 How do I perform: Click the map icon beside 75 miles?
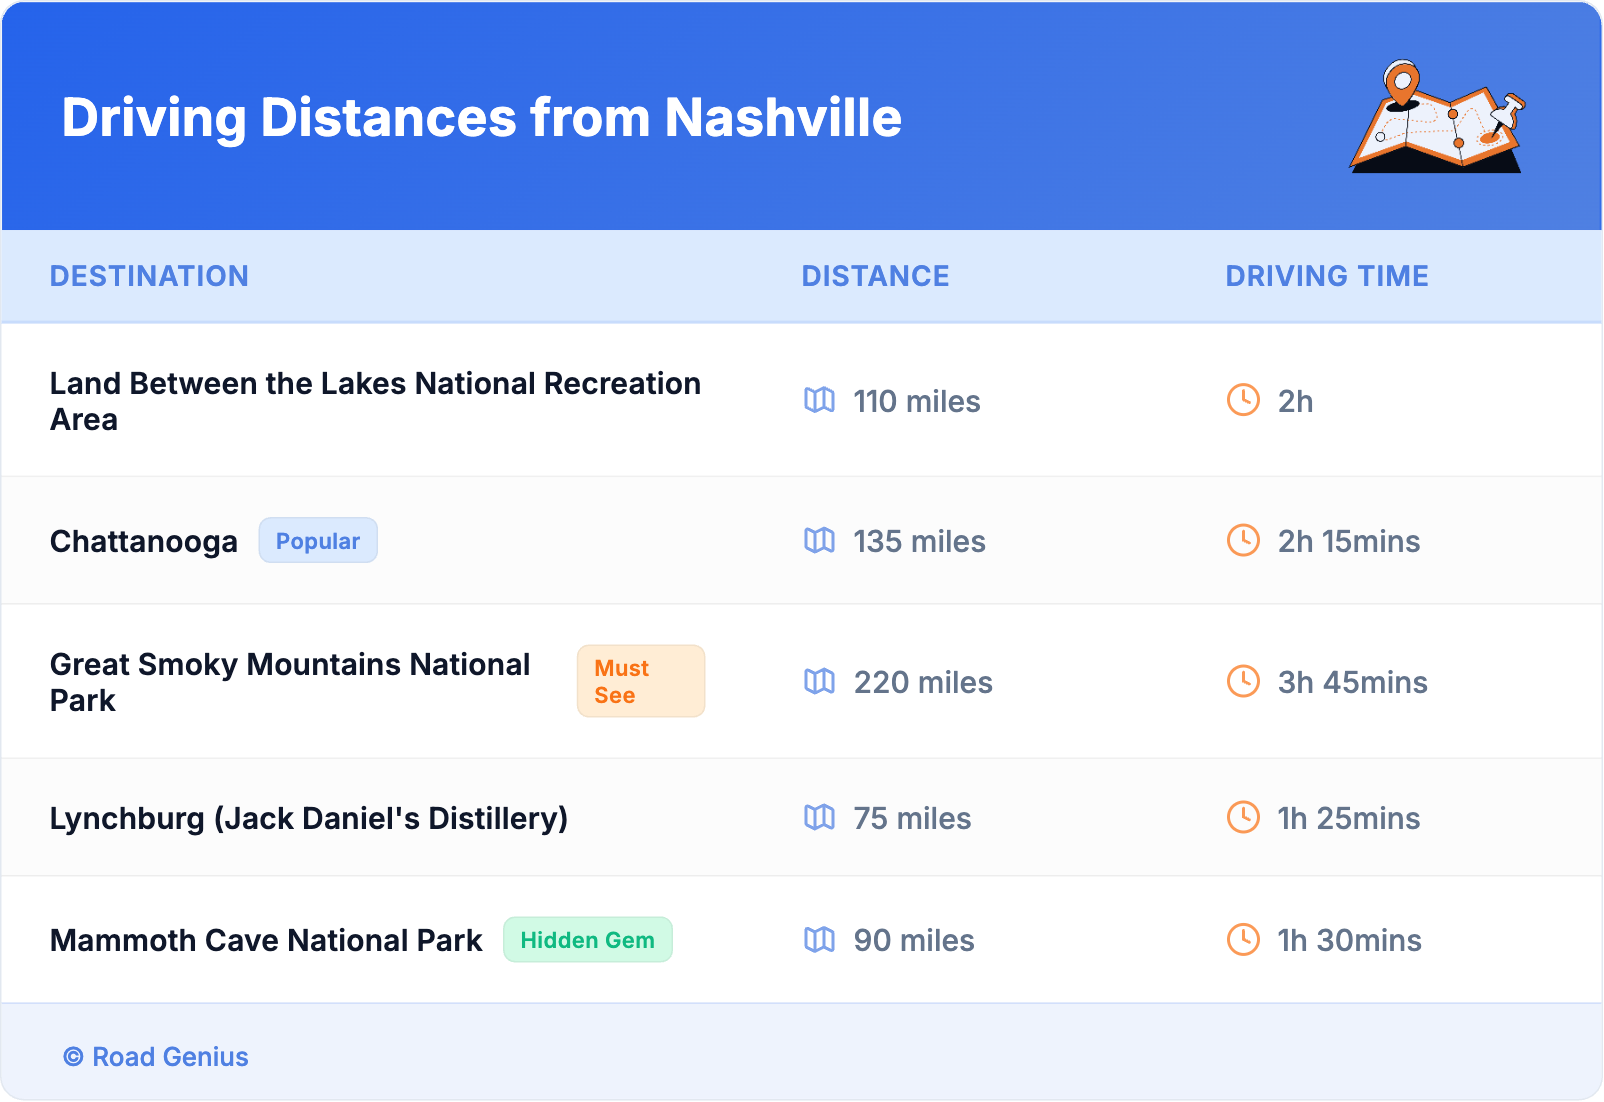(819, 817)
